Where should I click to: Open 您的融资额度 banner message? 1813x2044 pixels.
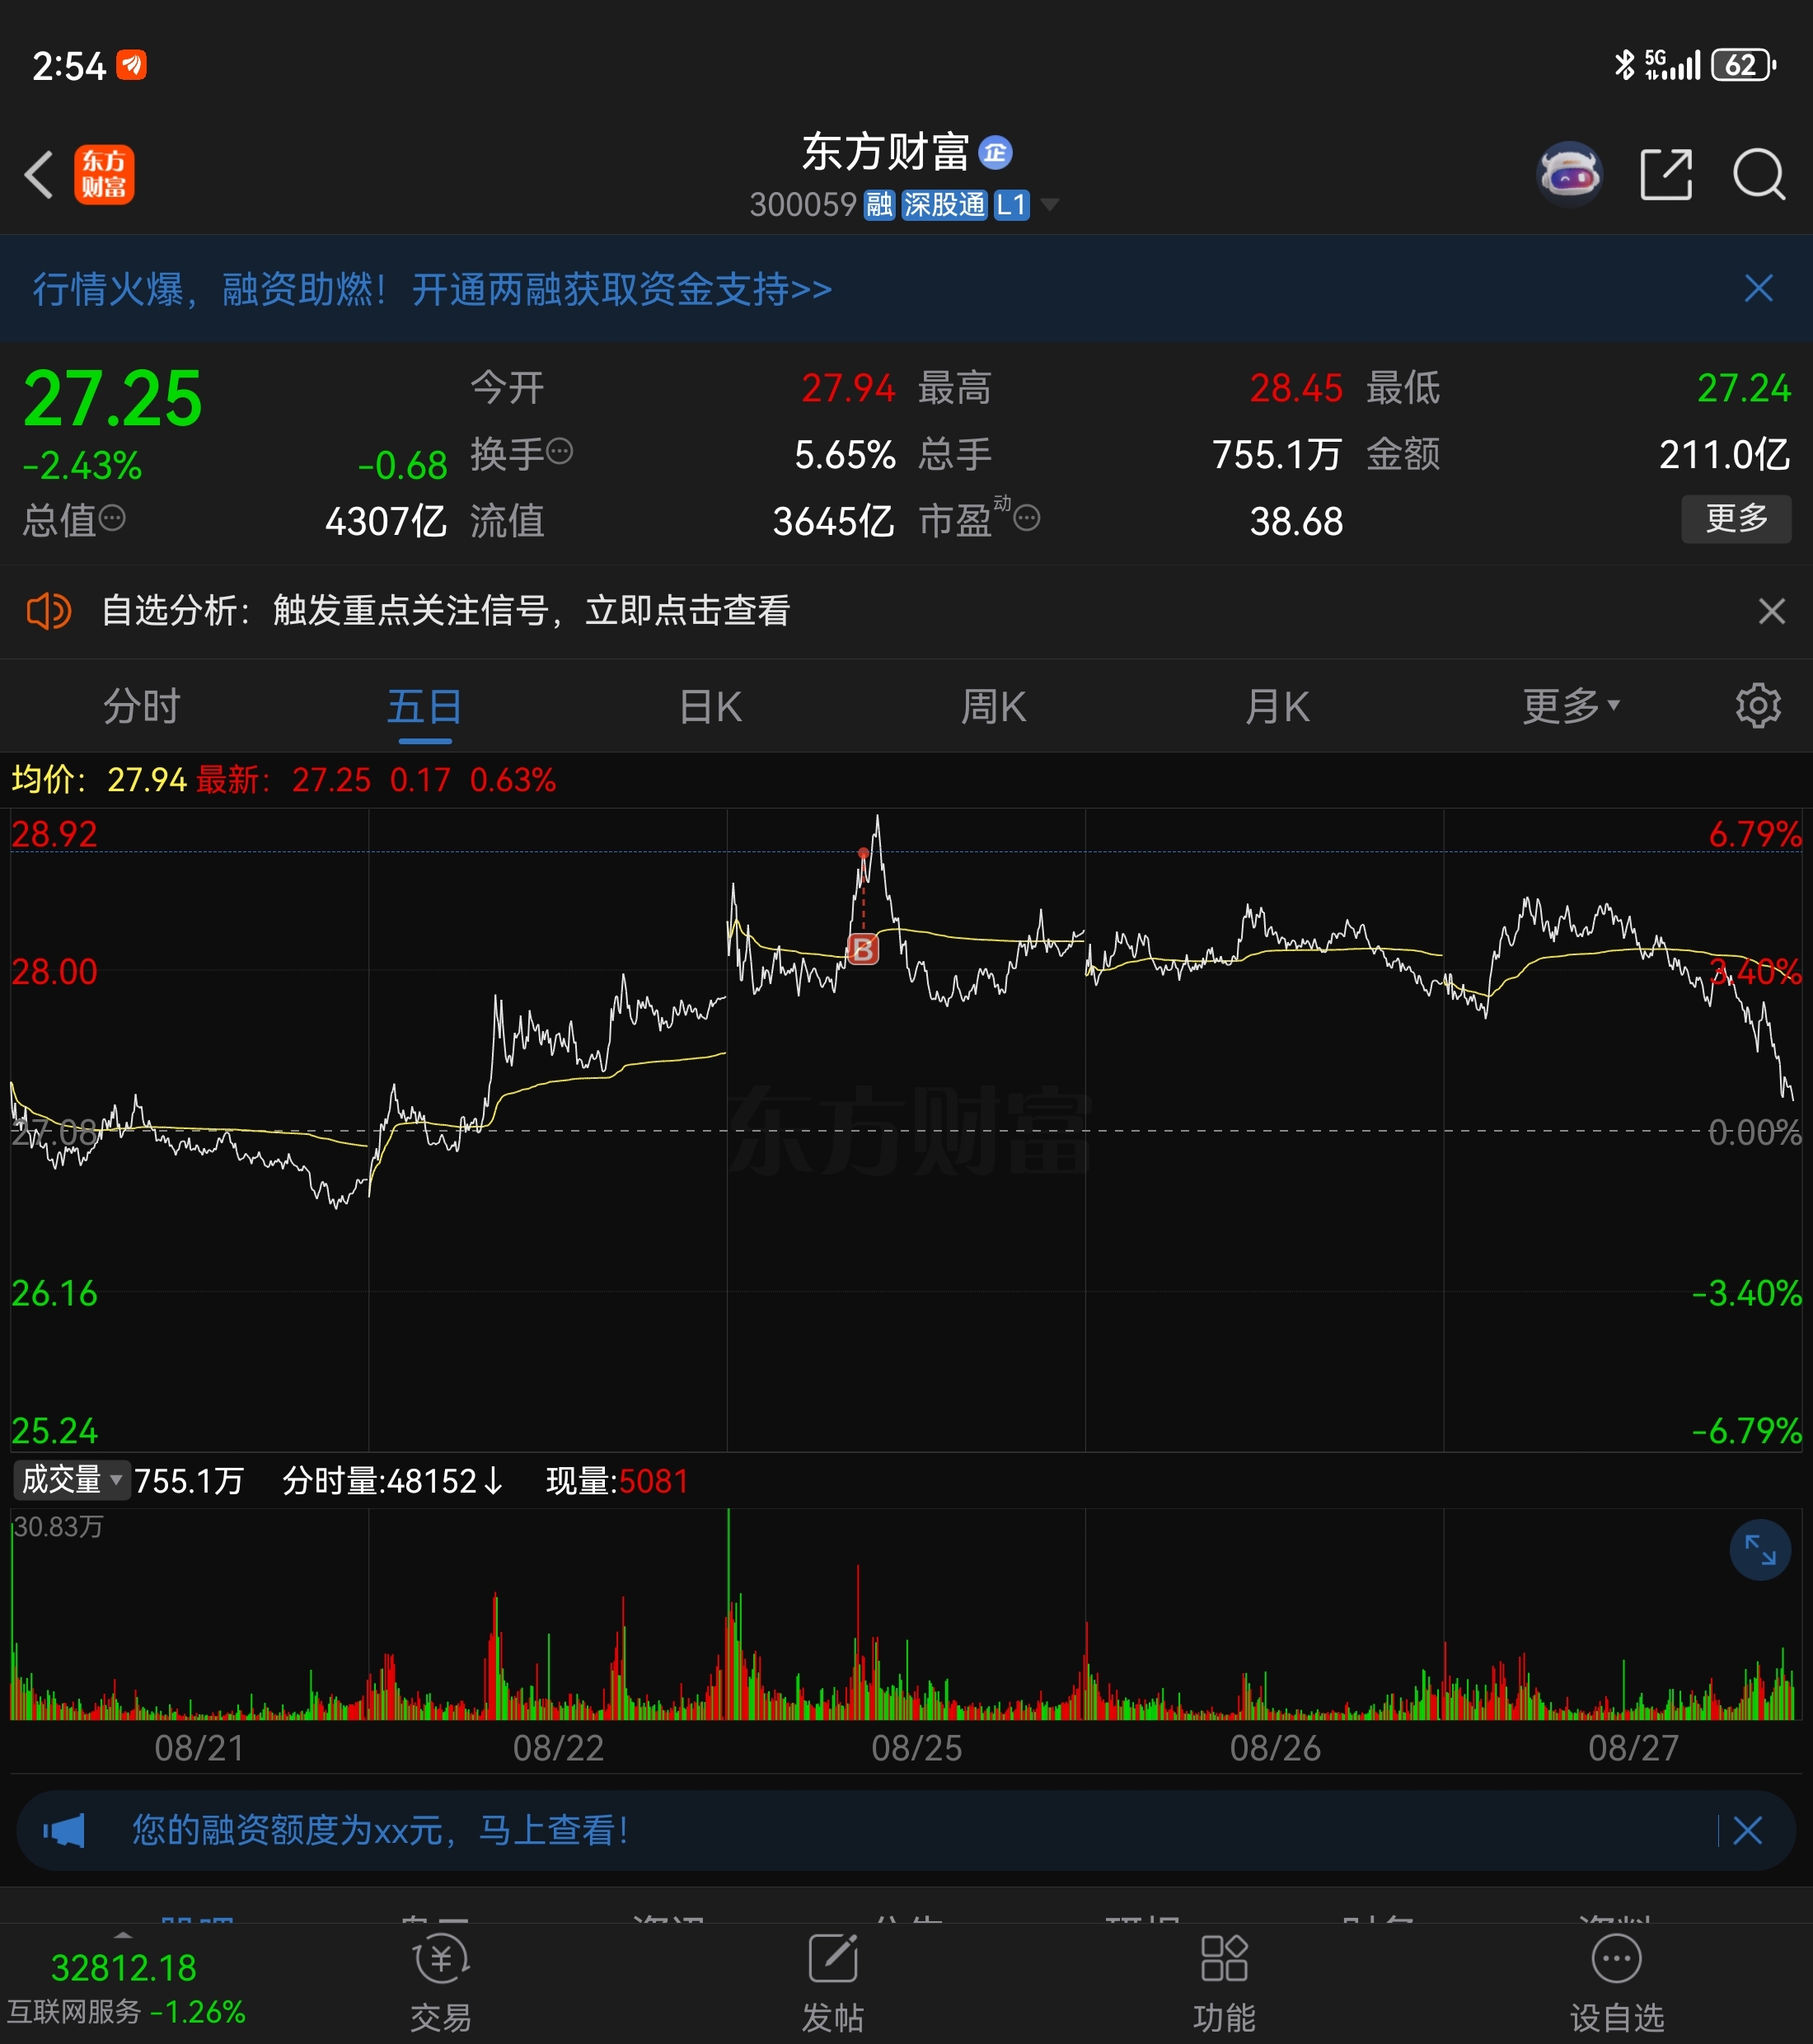(380, 1831)
